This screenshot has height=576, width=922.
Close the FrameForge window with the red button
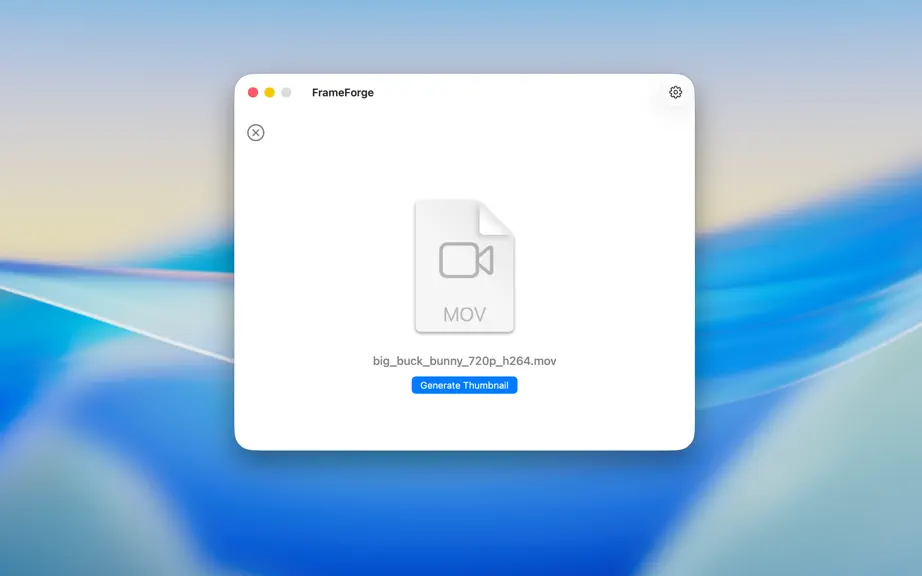point(253,92)
